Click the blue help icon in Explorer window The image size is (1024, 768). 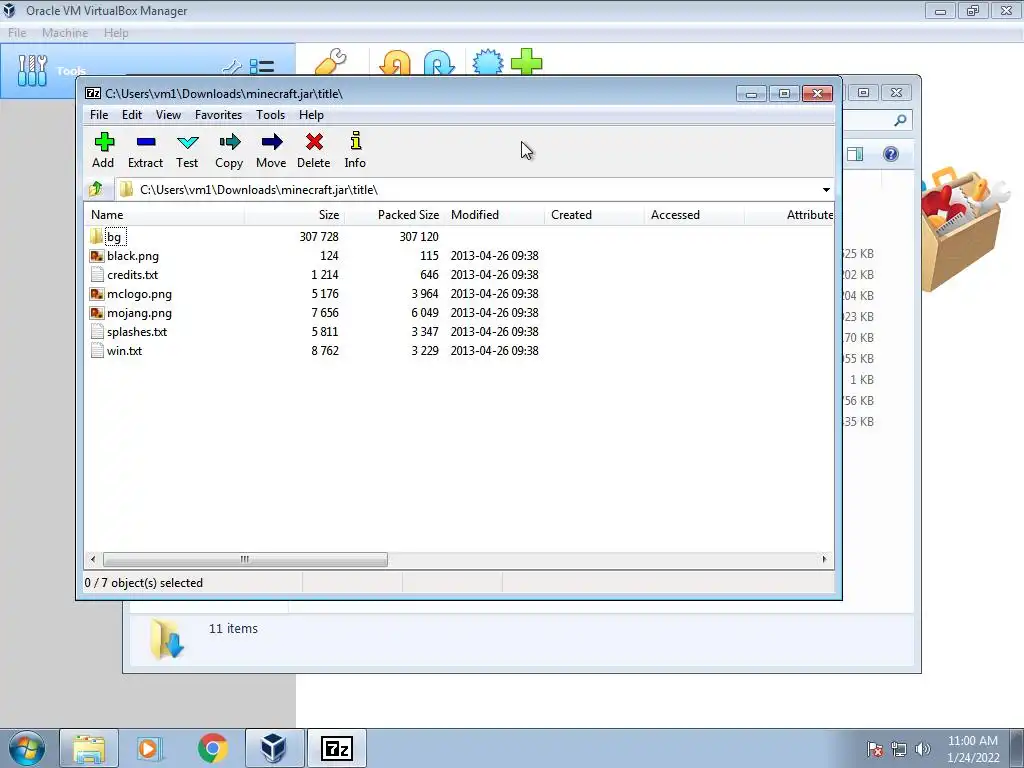click(x=891, y=154)
